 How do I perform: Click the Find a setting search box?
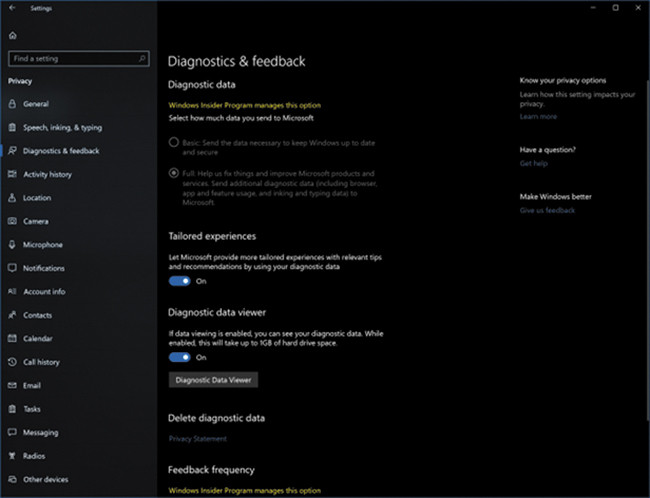pos(79,58)
